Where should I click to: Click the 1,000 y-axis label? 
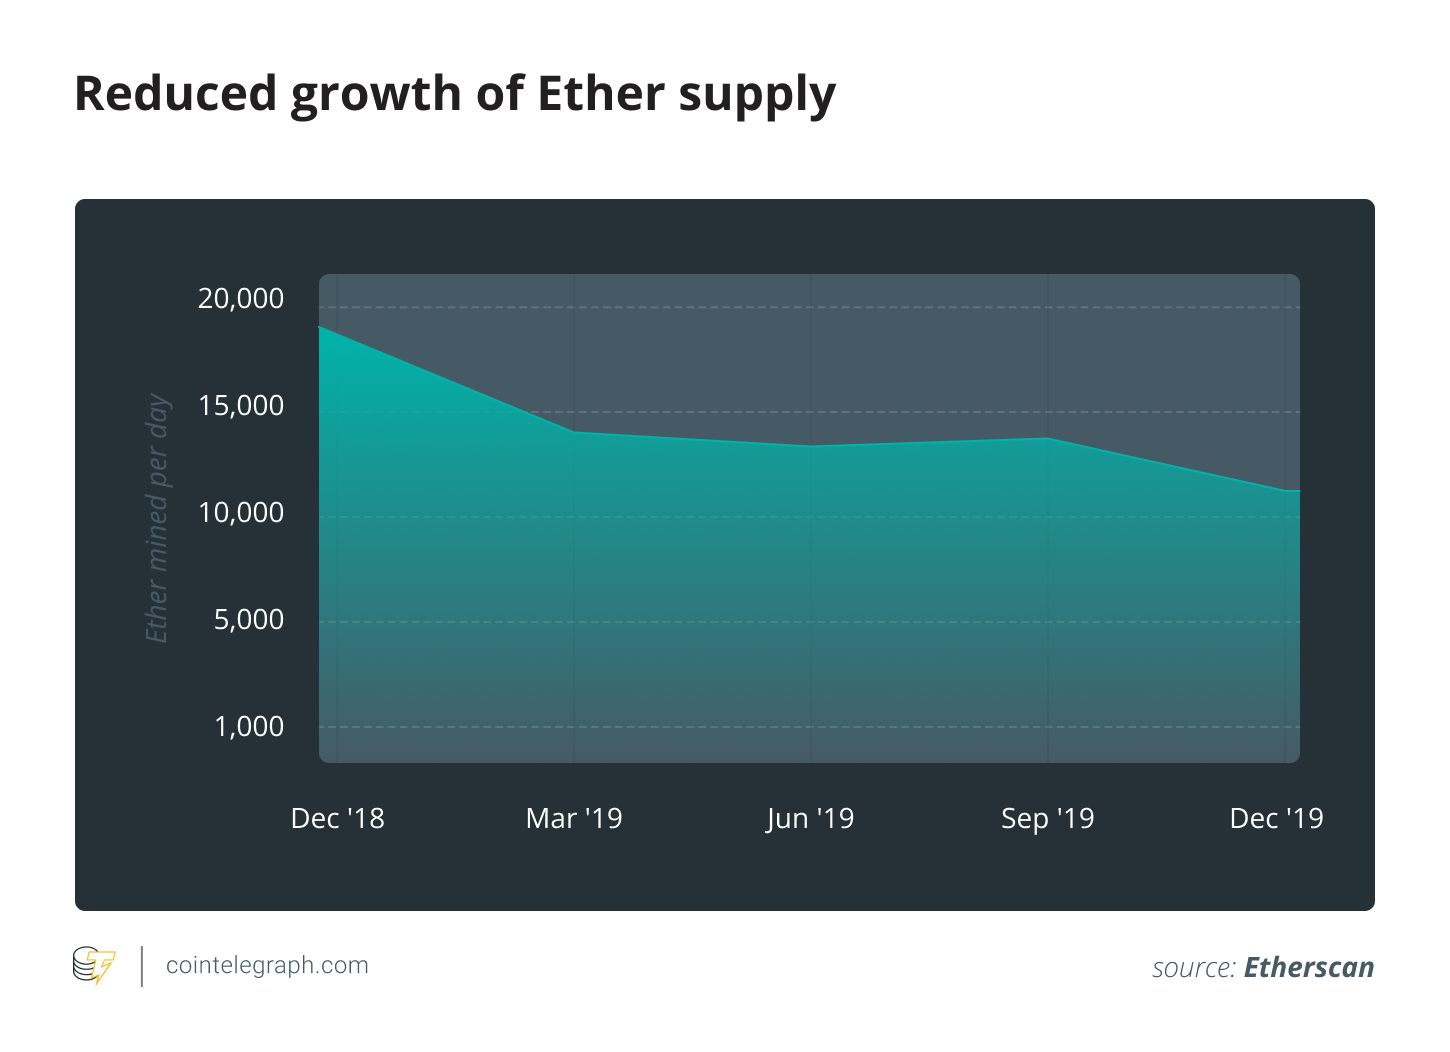coord(249,726)
